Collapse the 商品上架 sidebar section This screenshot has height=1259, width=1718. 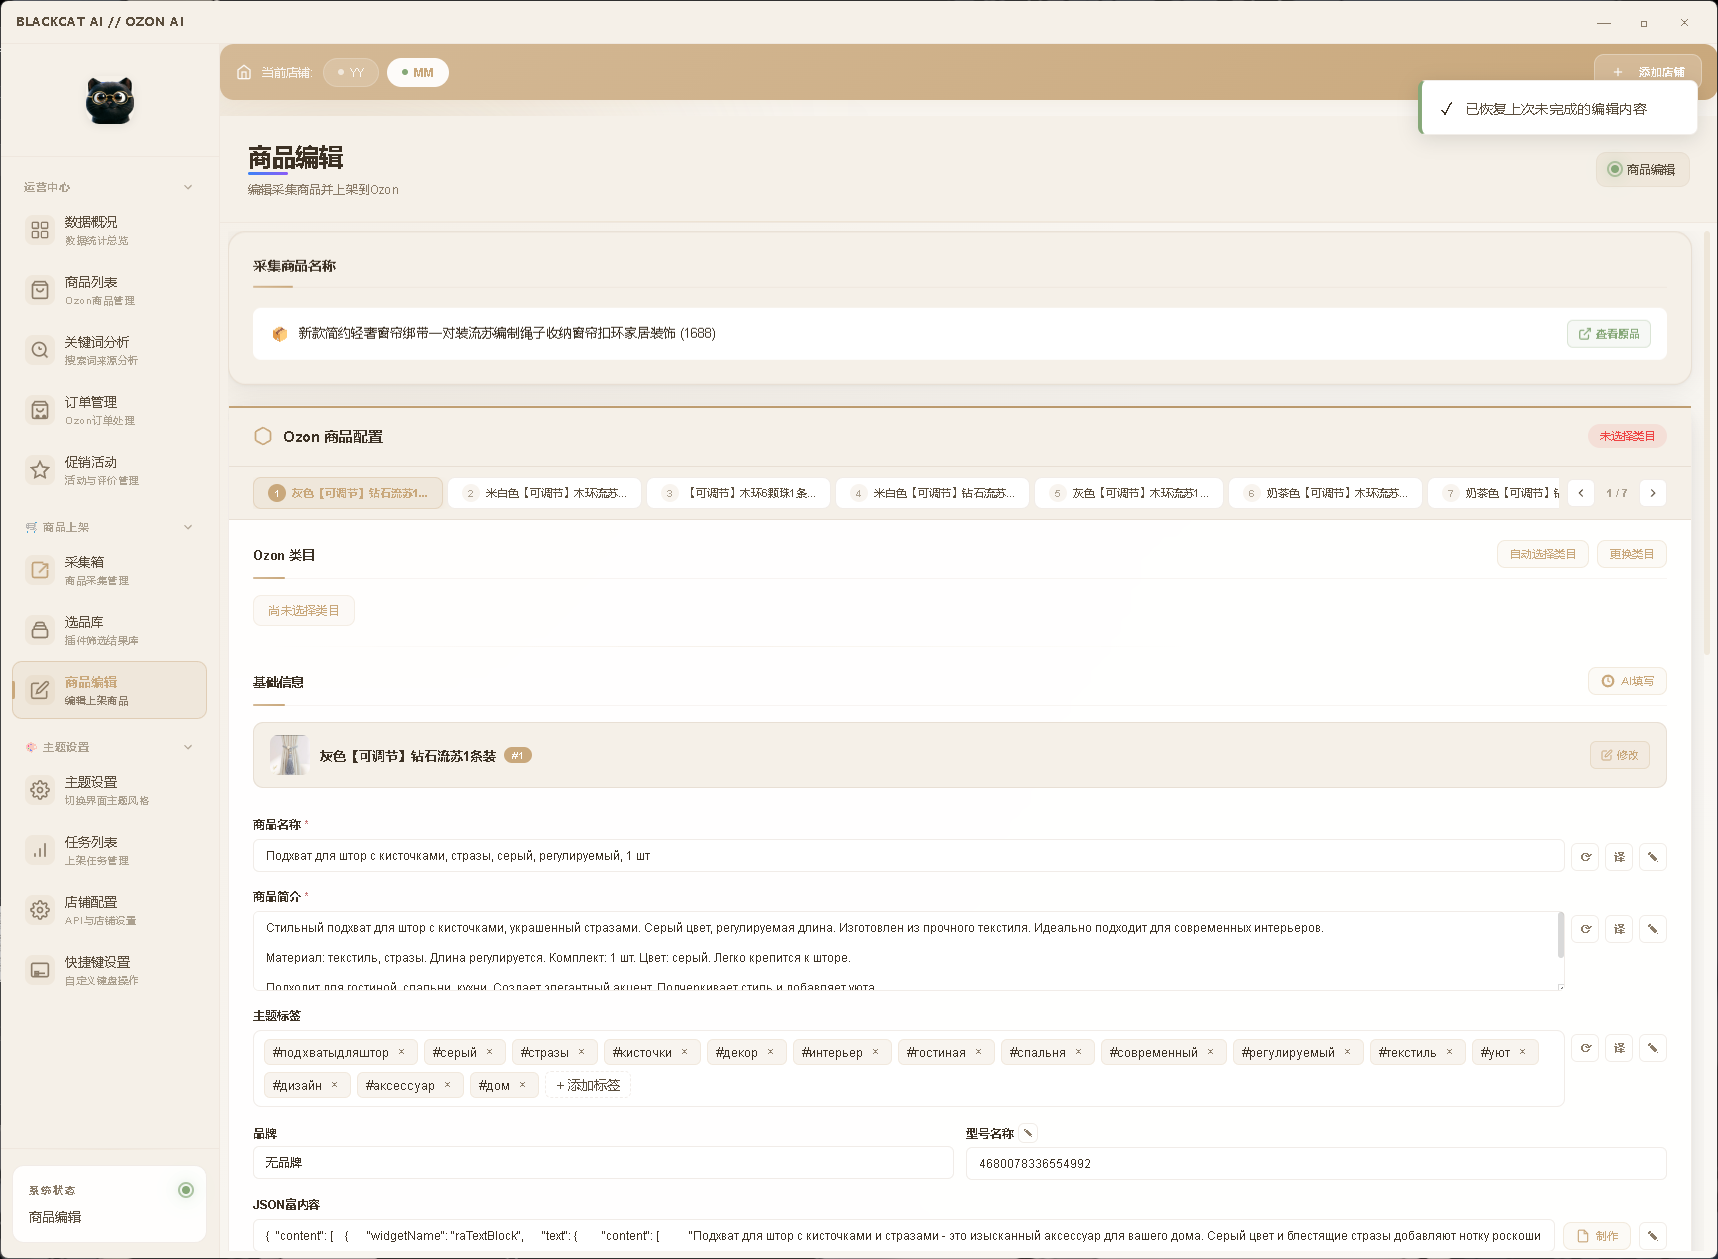(x=188, y=527)
